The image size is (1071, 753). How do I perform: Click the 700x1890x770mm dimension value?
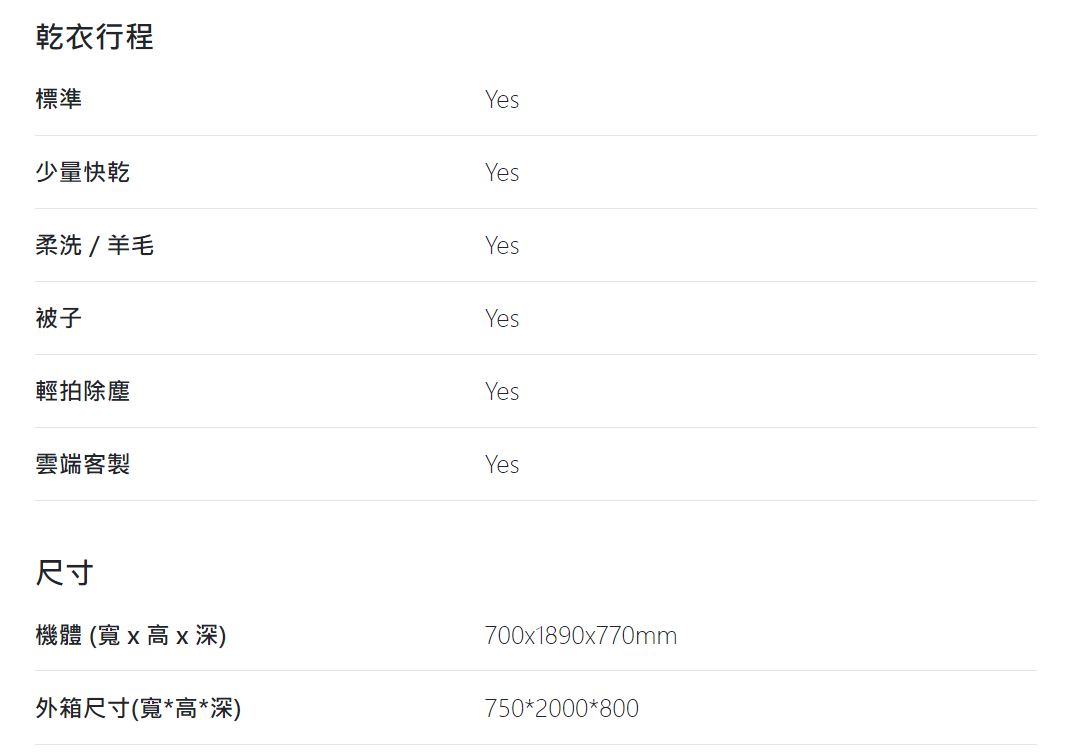(x=581, y=636)
